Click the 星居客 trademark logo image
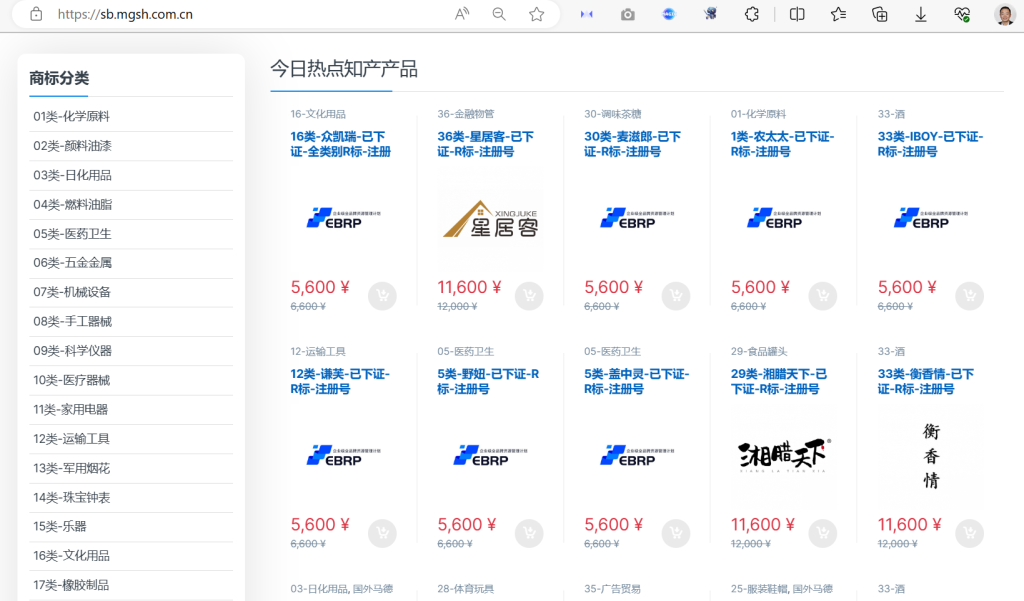The height and width of the screenshot is (601, 1024). click(x=490, y=219)
